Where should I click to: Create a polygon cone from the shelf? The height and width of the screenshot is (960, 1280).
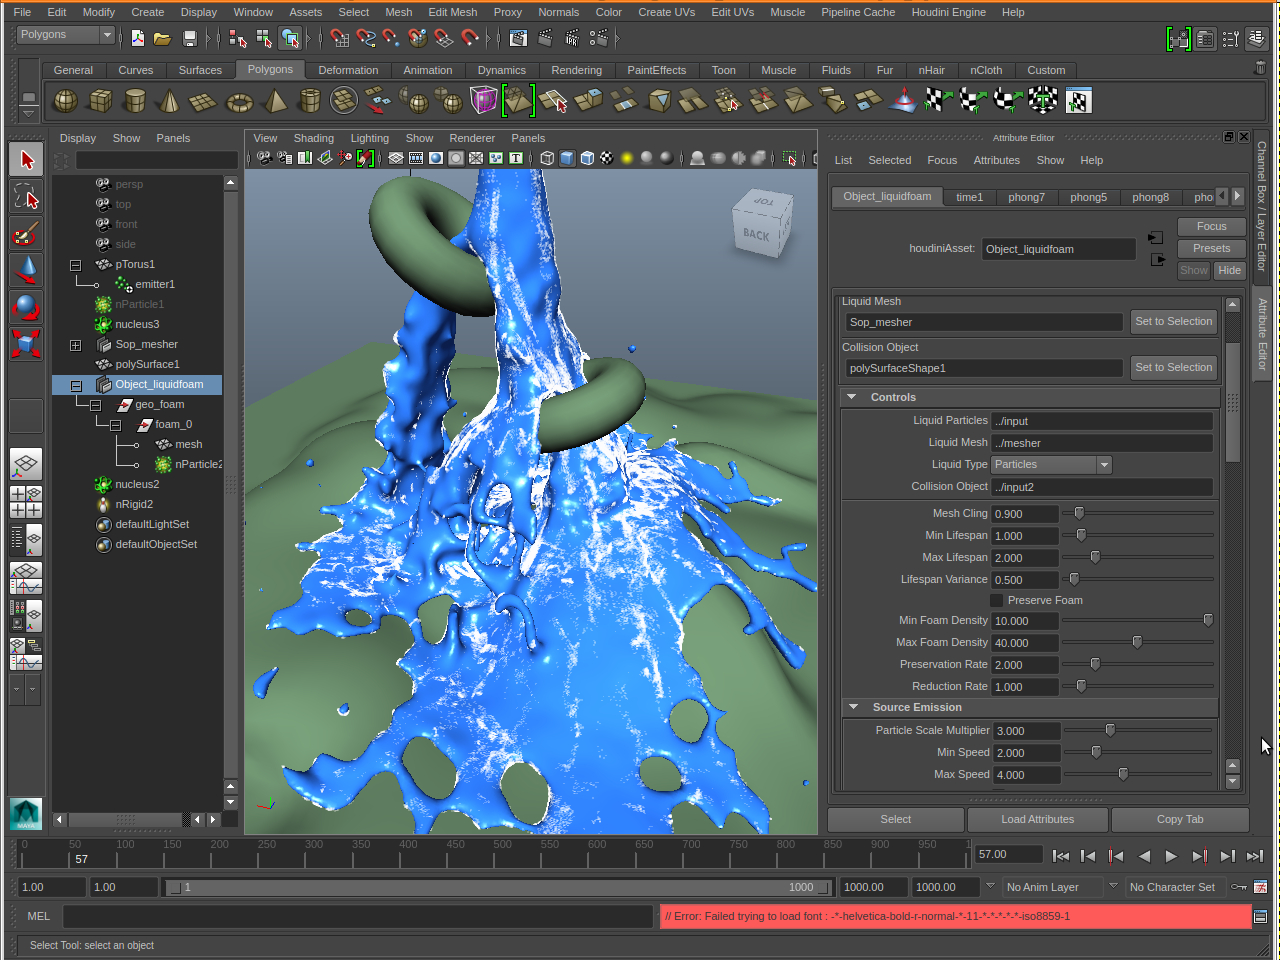tap(169, 101)
